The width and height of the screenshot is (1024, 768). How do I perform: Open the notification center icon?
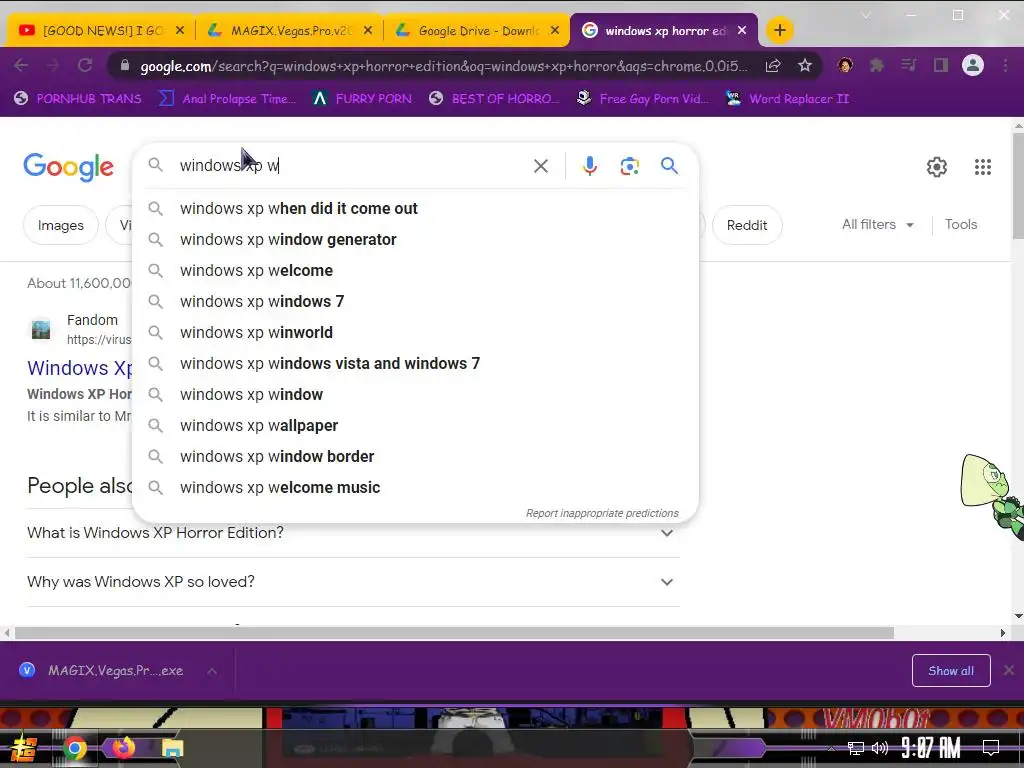[x=991, y=748]
